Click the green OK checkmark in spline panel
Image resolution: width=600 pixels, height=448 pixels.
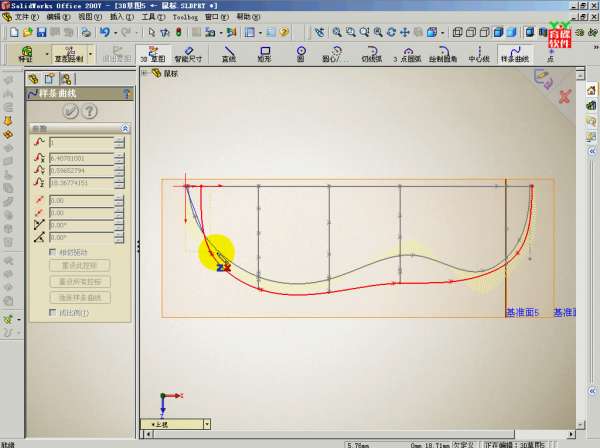tap(70, 111)
